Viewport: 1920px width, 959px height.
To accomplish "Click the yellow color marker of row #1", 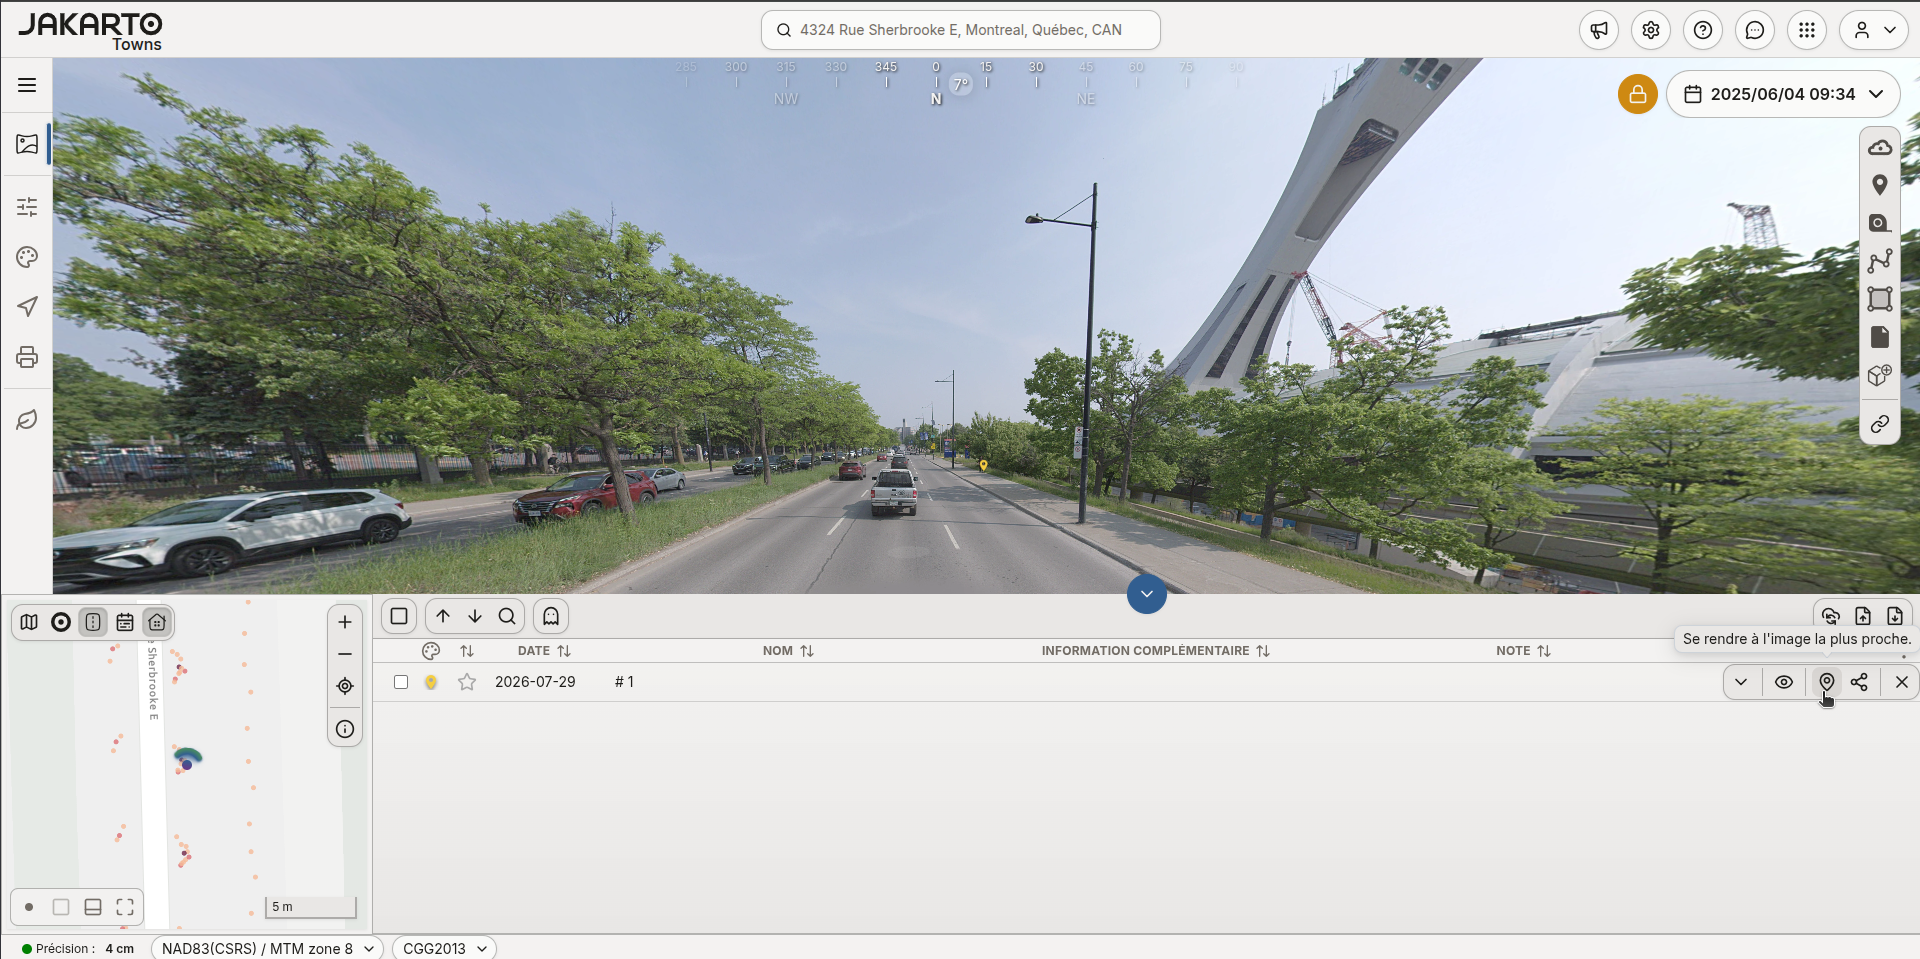I will coord(431,682).
